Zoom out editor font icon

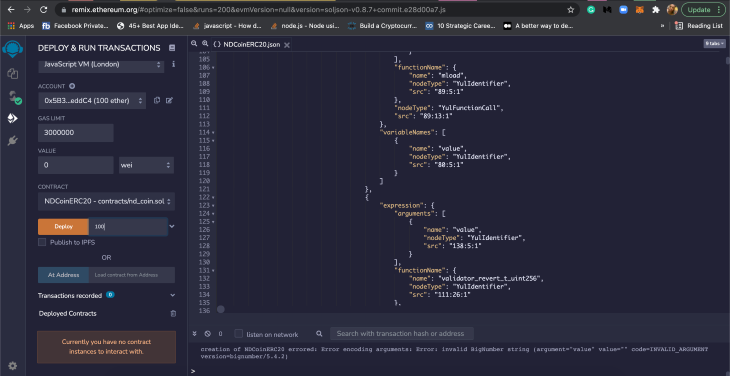pyautogui.click(x=195, y=44)
